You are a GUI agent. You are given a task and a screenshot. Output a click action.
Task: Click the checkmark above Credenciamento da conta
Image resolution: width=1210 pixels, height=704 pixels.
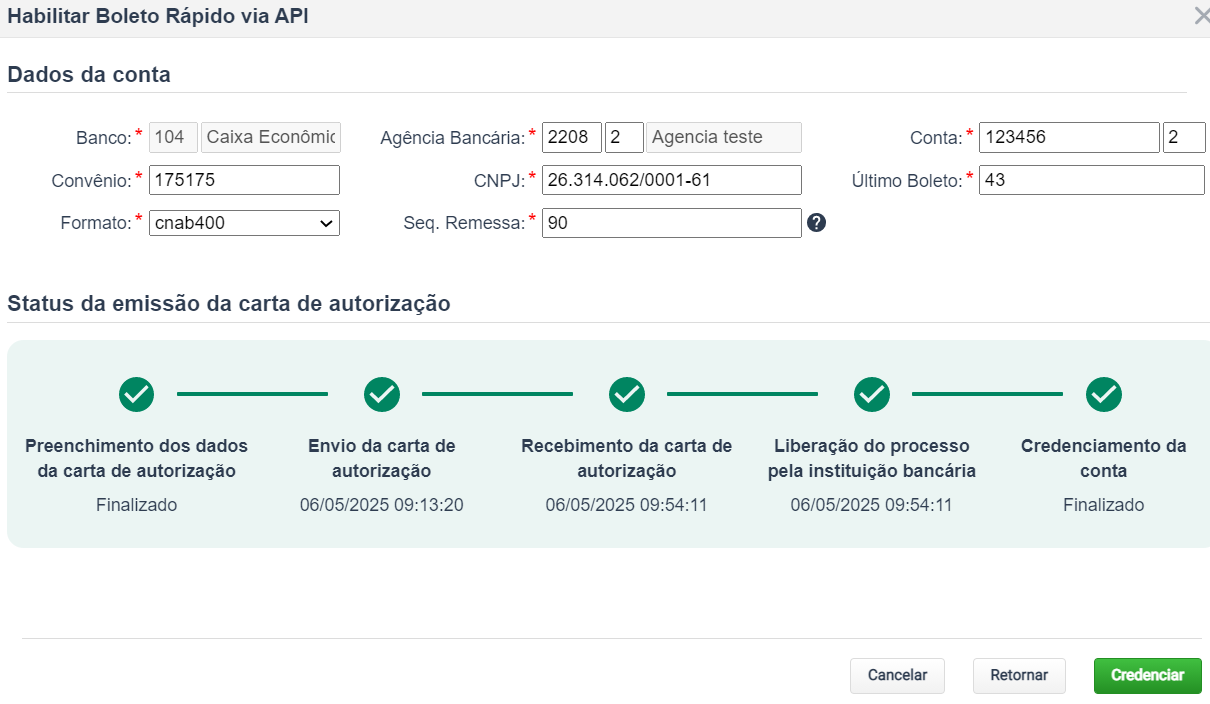point(1104,395)
